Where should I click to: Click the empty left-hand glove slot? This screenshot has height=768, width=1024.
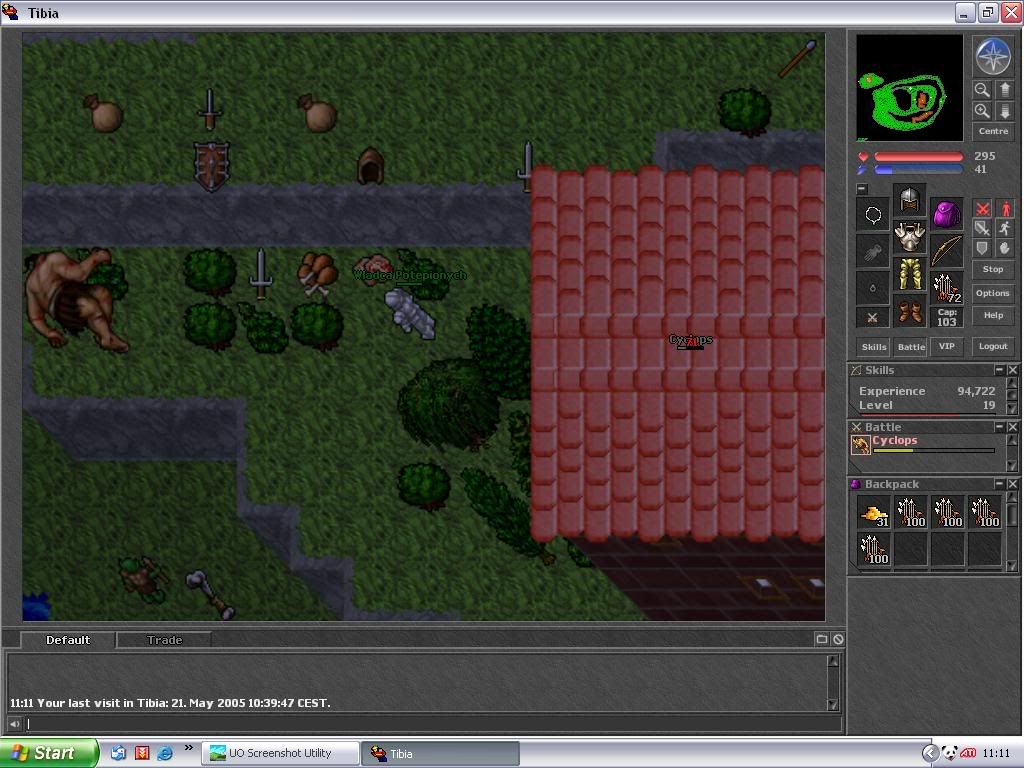click(x=872, y=251)
